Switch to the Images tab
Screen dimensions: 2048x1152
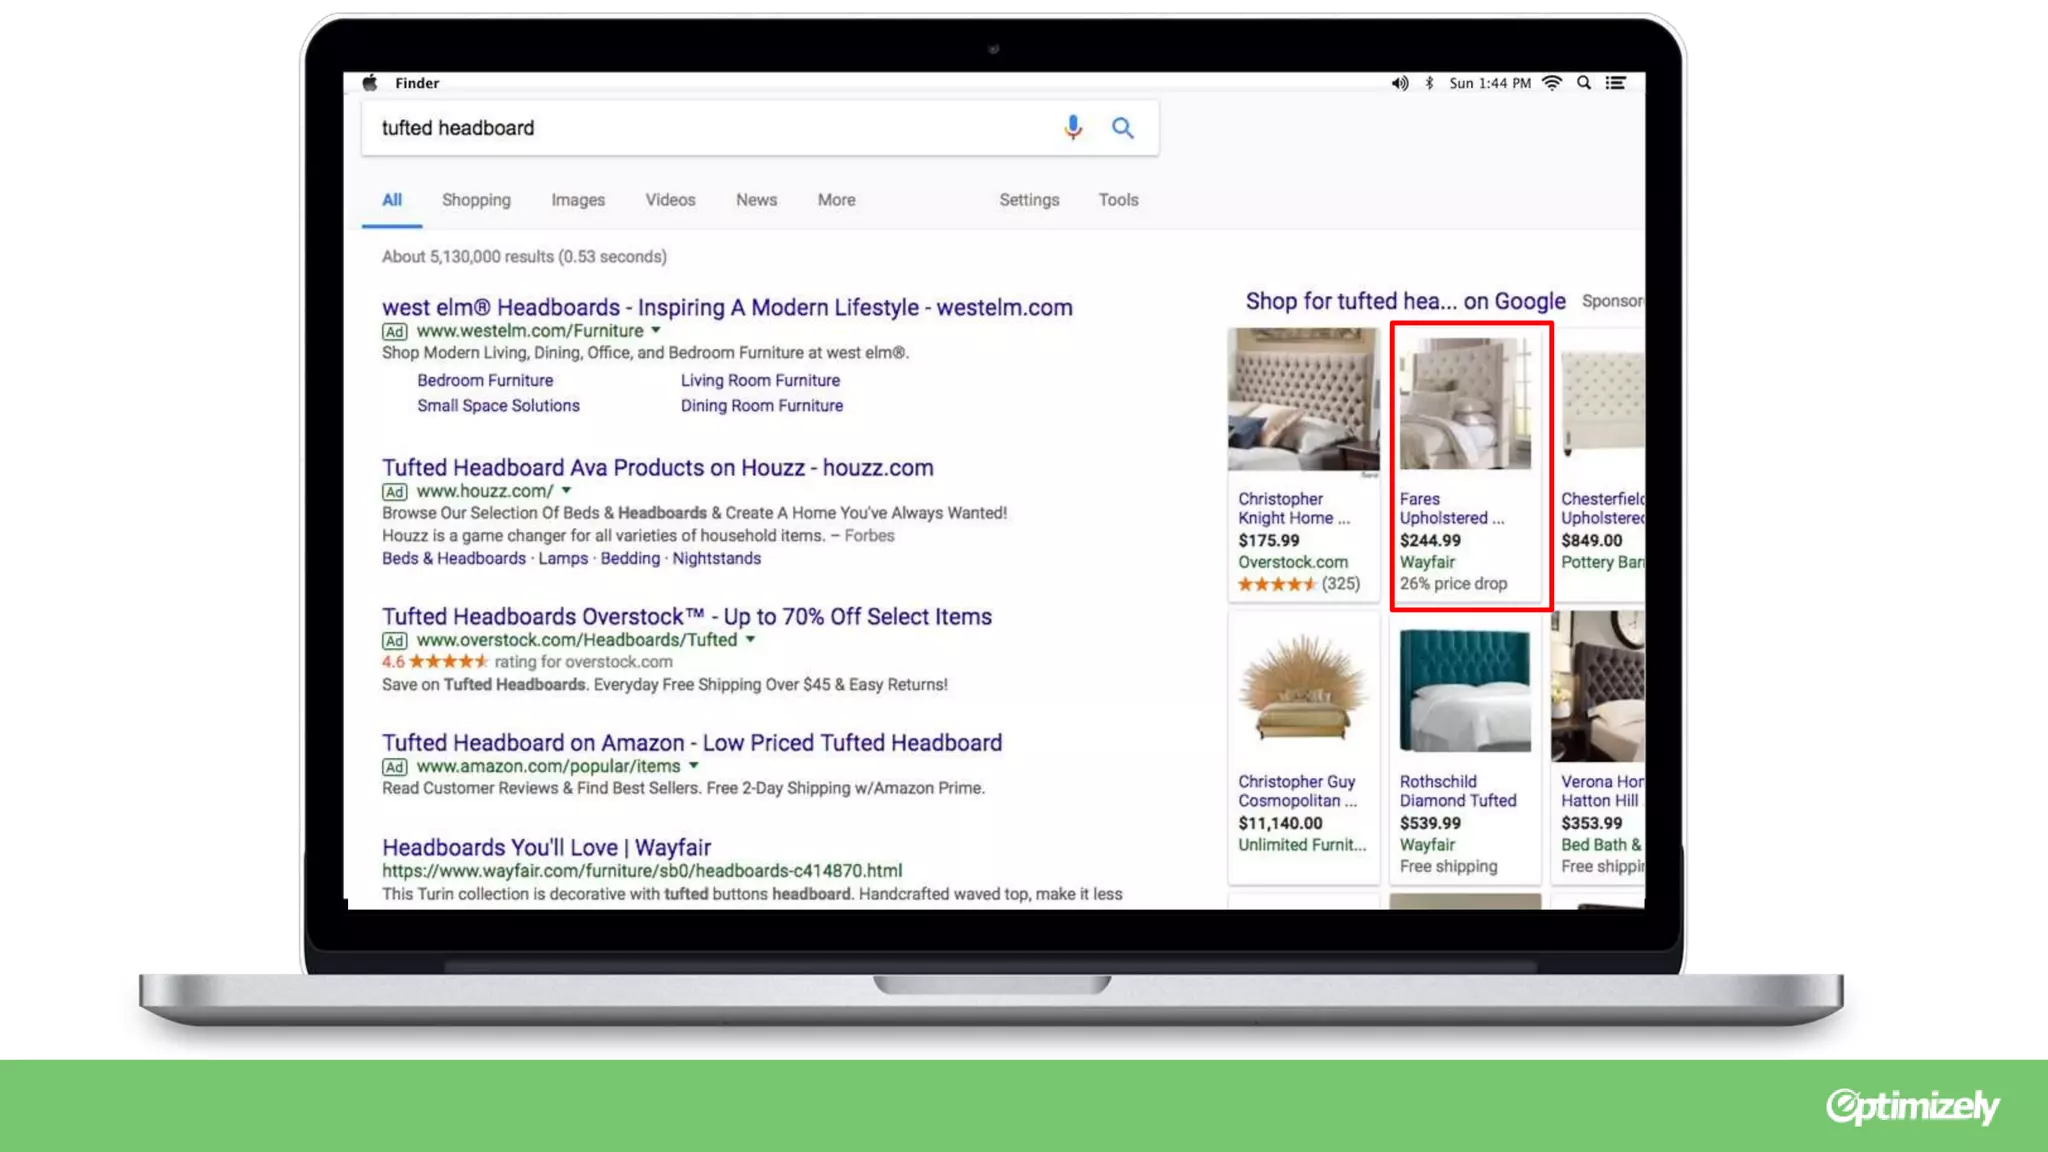[578, 200]
